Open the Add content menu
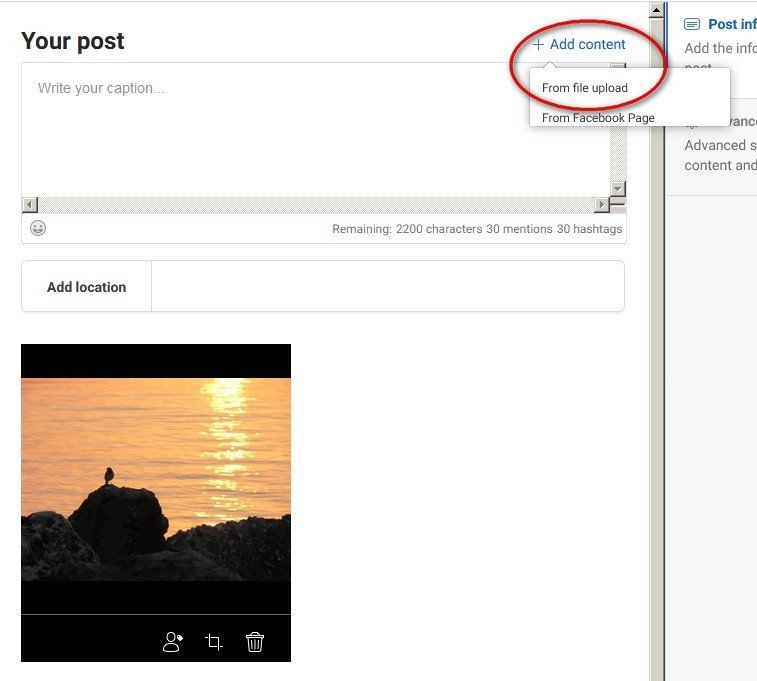The height and width of the screenshot is (681, 757). [x=579, y=44]
